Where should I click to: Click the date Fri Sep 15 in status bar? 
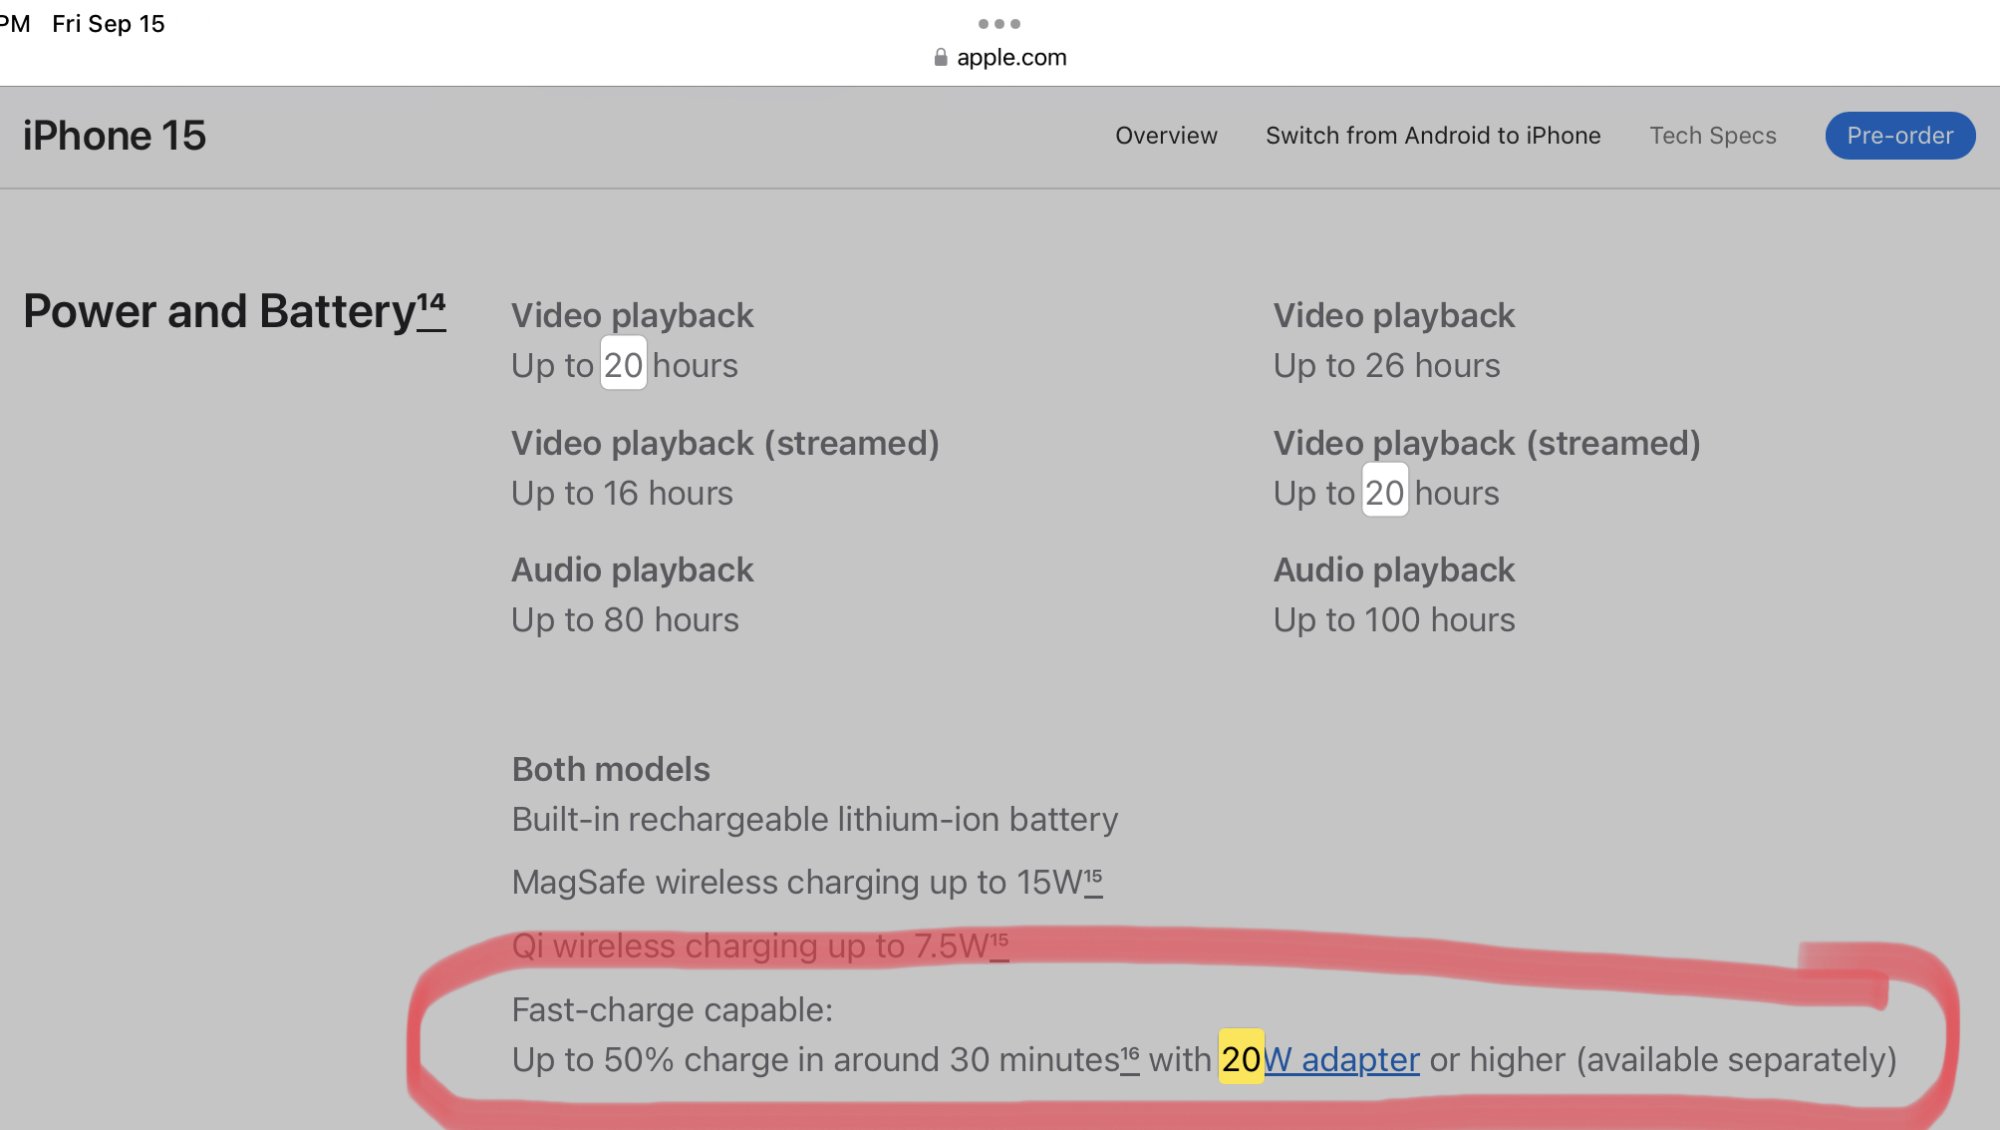(x=108, y=23)
